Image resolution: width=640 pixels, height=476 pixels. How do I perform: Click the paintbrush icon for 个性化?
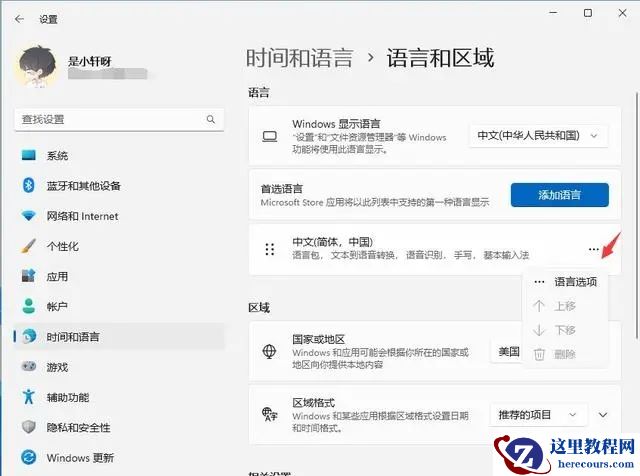[29, 246]
